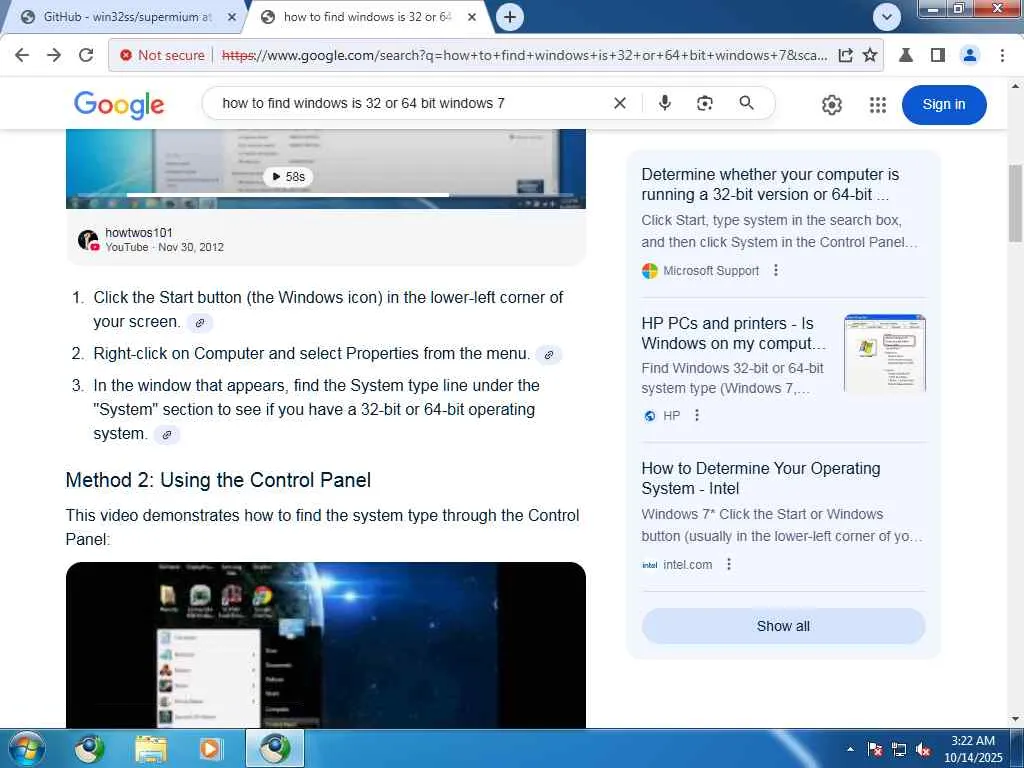Search by voice microphone
The height and width of the screenshot is (768, 1024).
[664, 103]
